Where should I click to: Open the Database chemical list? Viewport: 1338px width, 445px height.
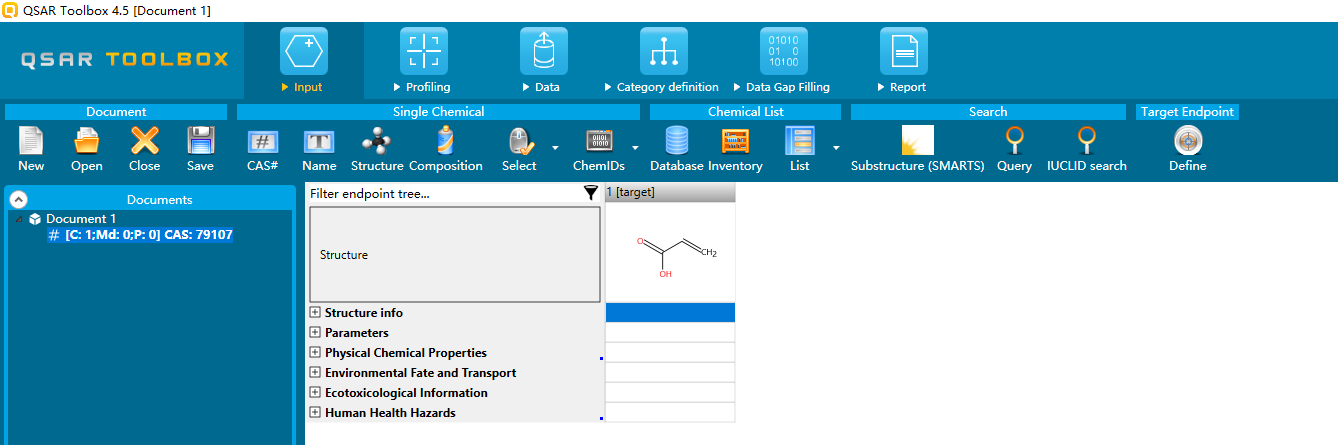tap(676, 142)
